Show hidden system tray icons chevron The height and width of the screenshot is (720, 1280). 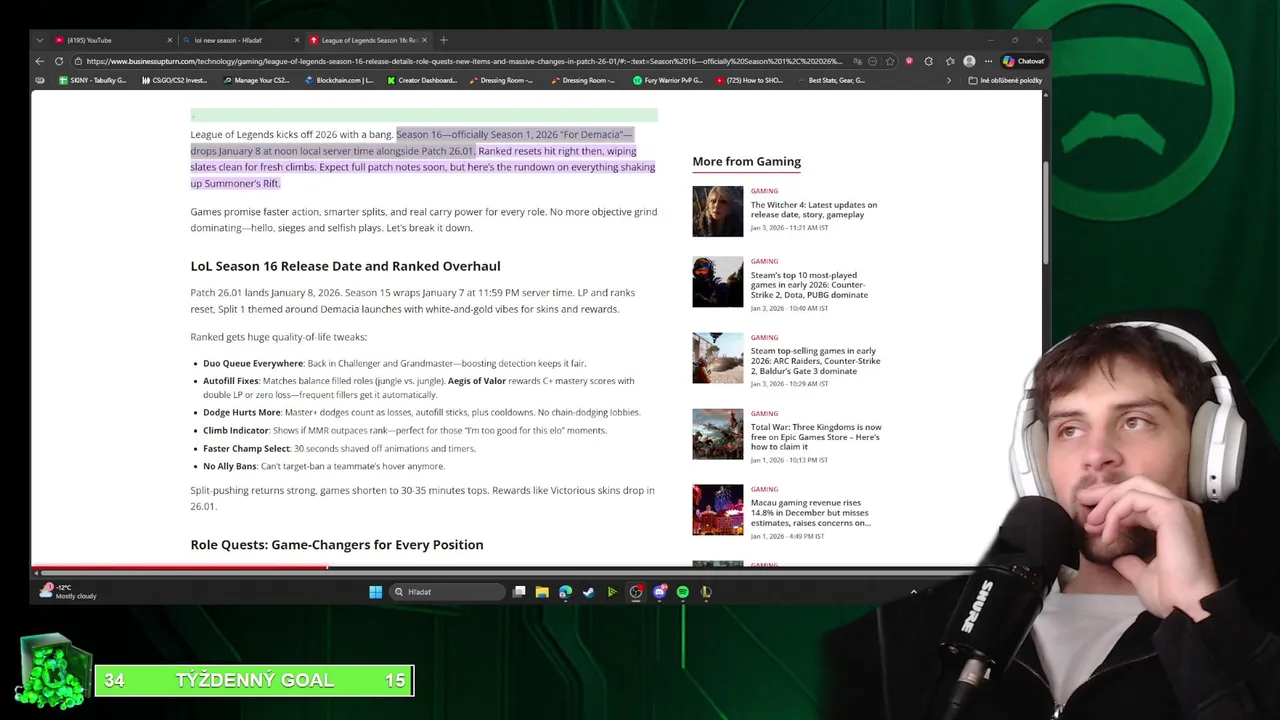tap(913, 592)
